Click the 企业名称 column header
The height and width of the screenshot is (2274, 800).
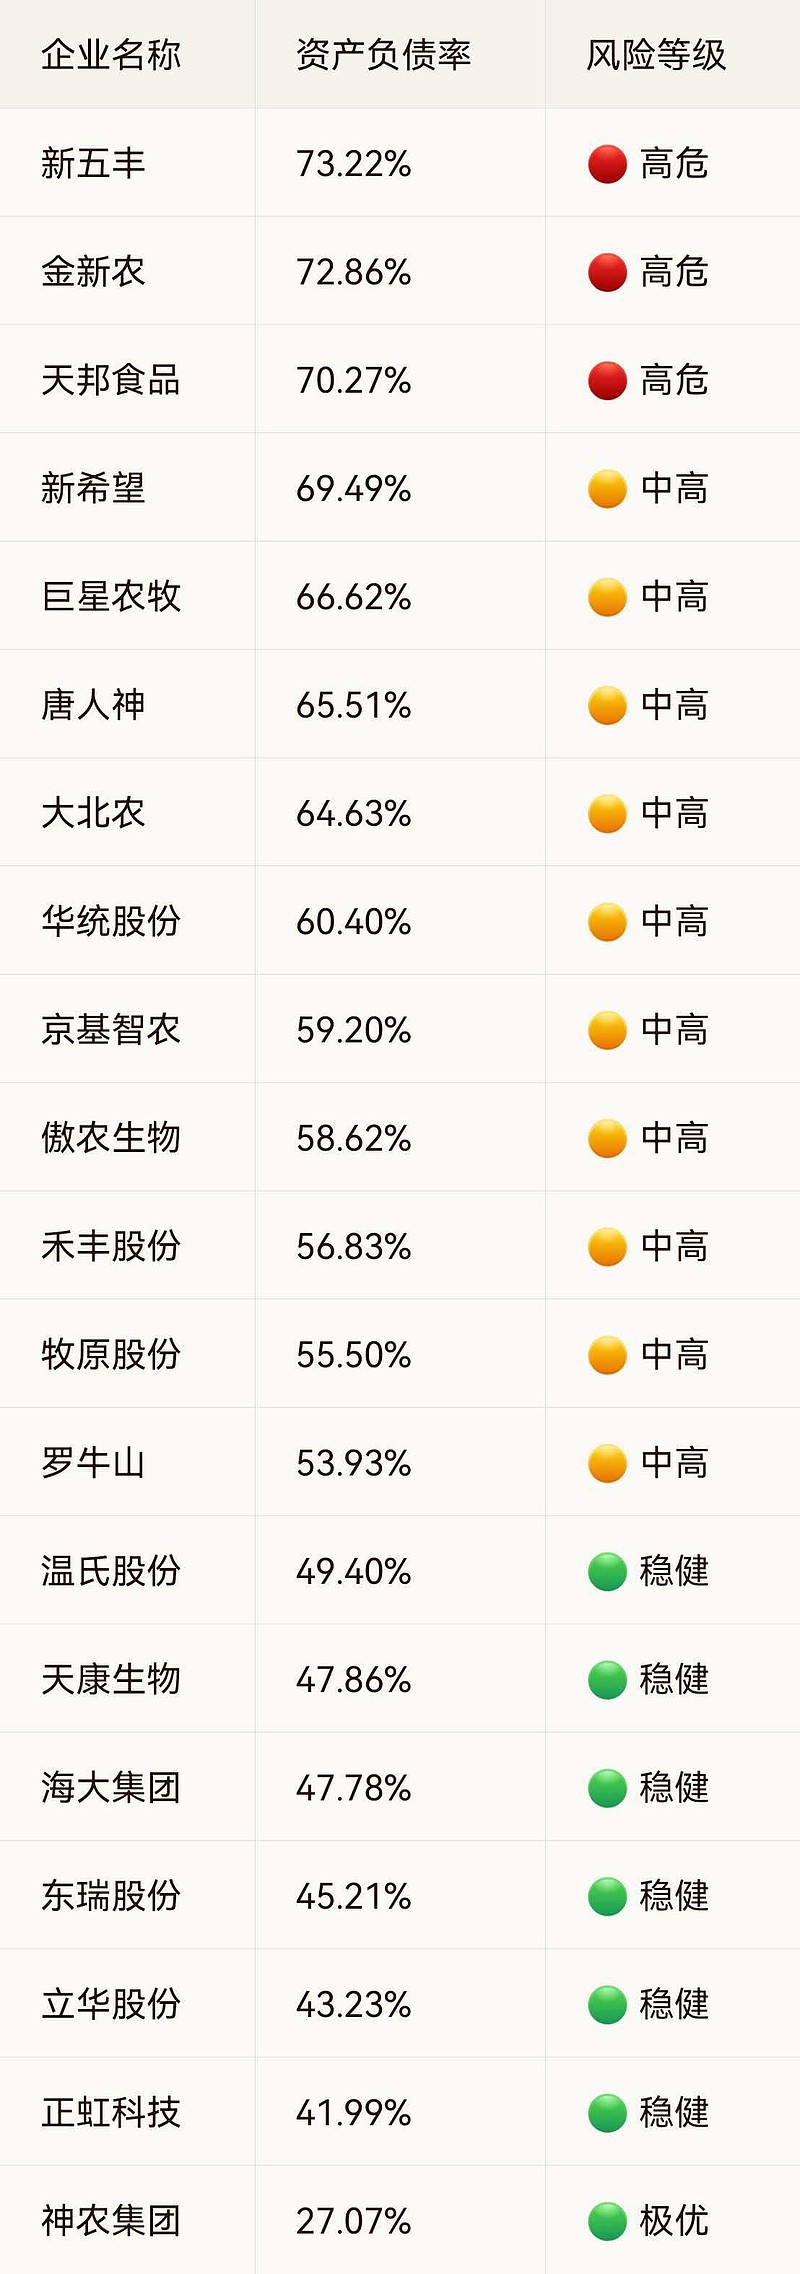111,55
